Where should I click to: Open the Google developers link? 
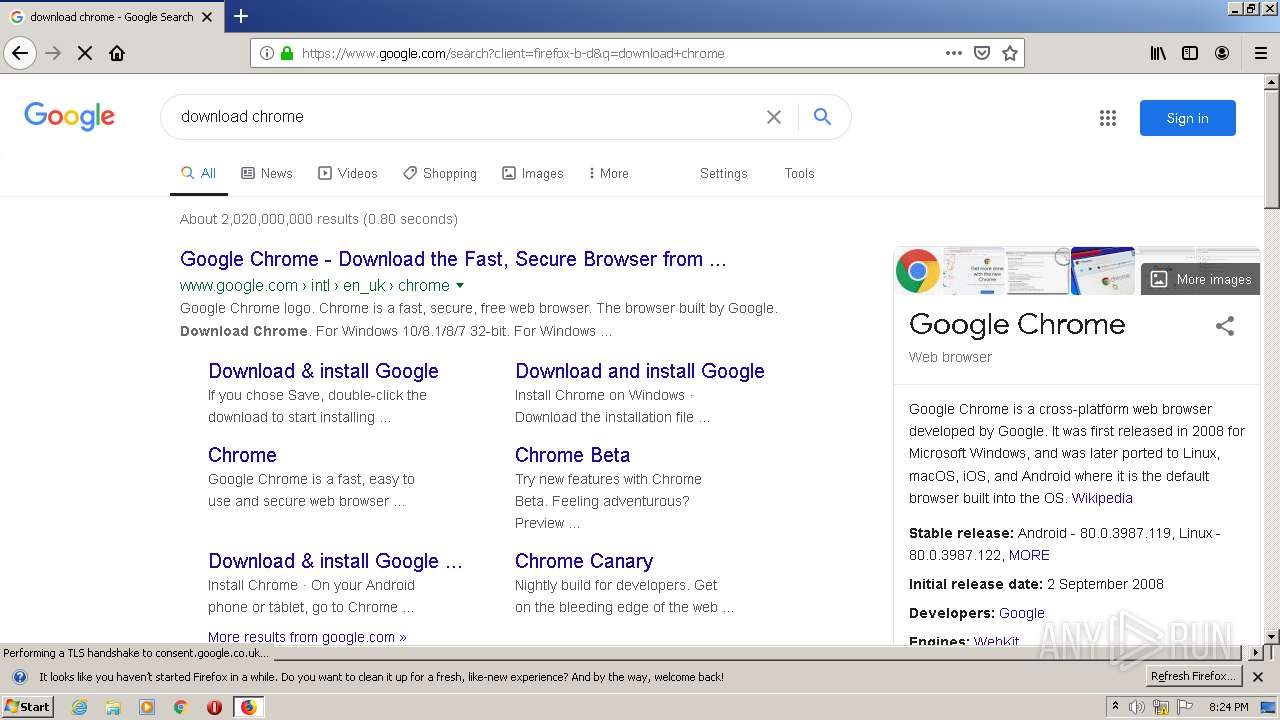1022,613
